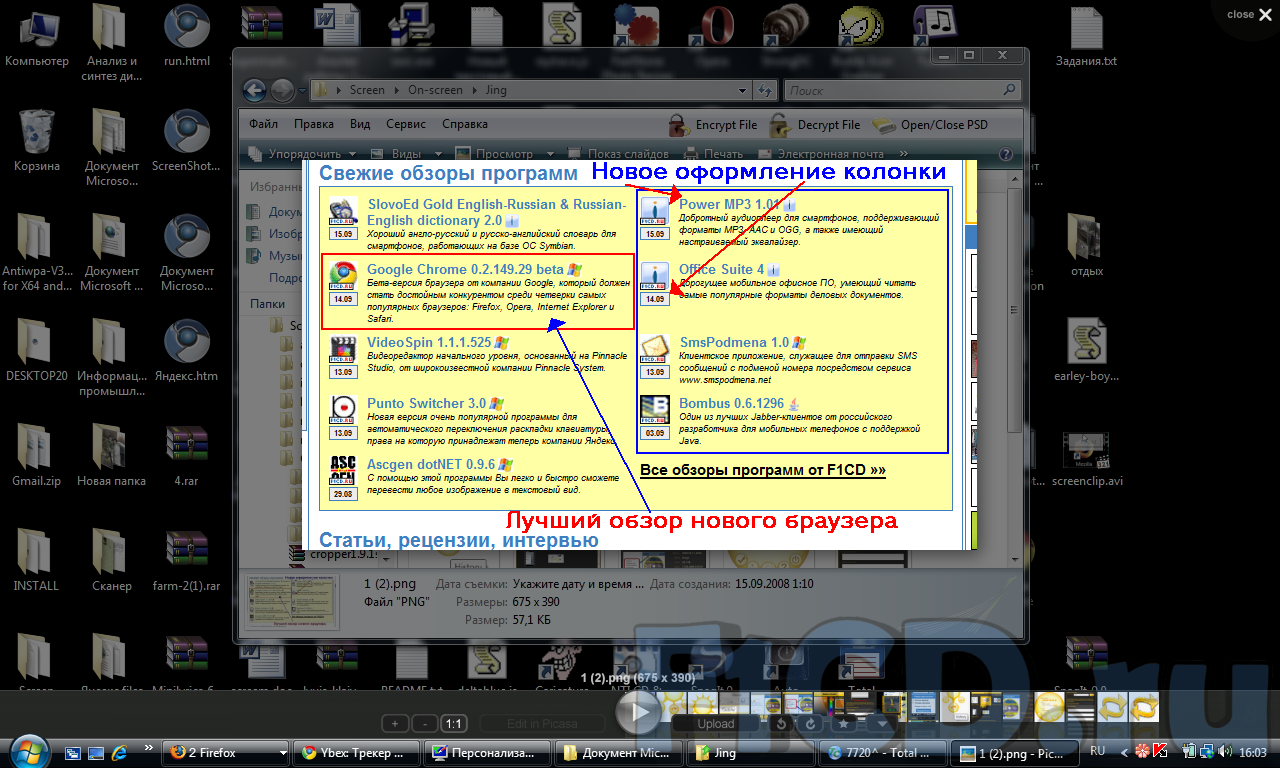Open the Справка menu

tap(465, 125)
